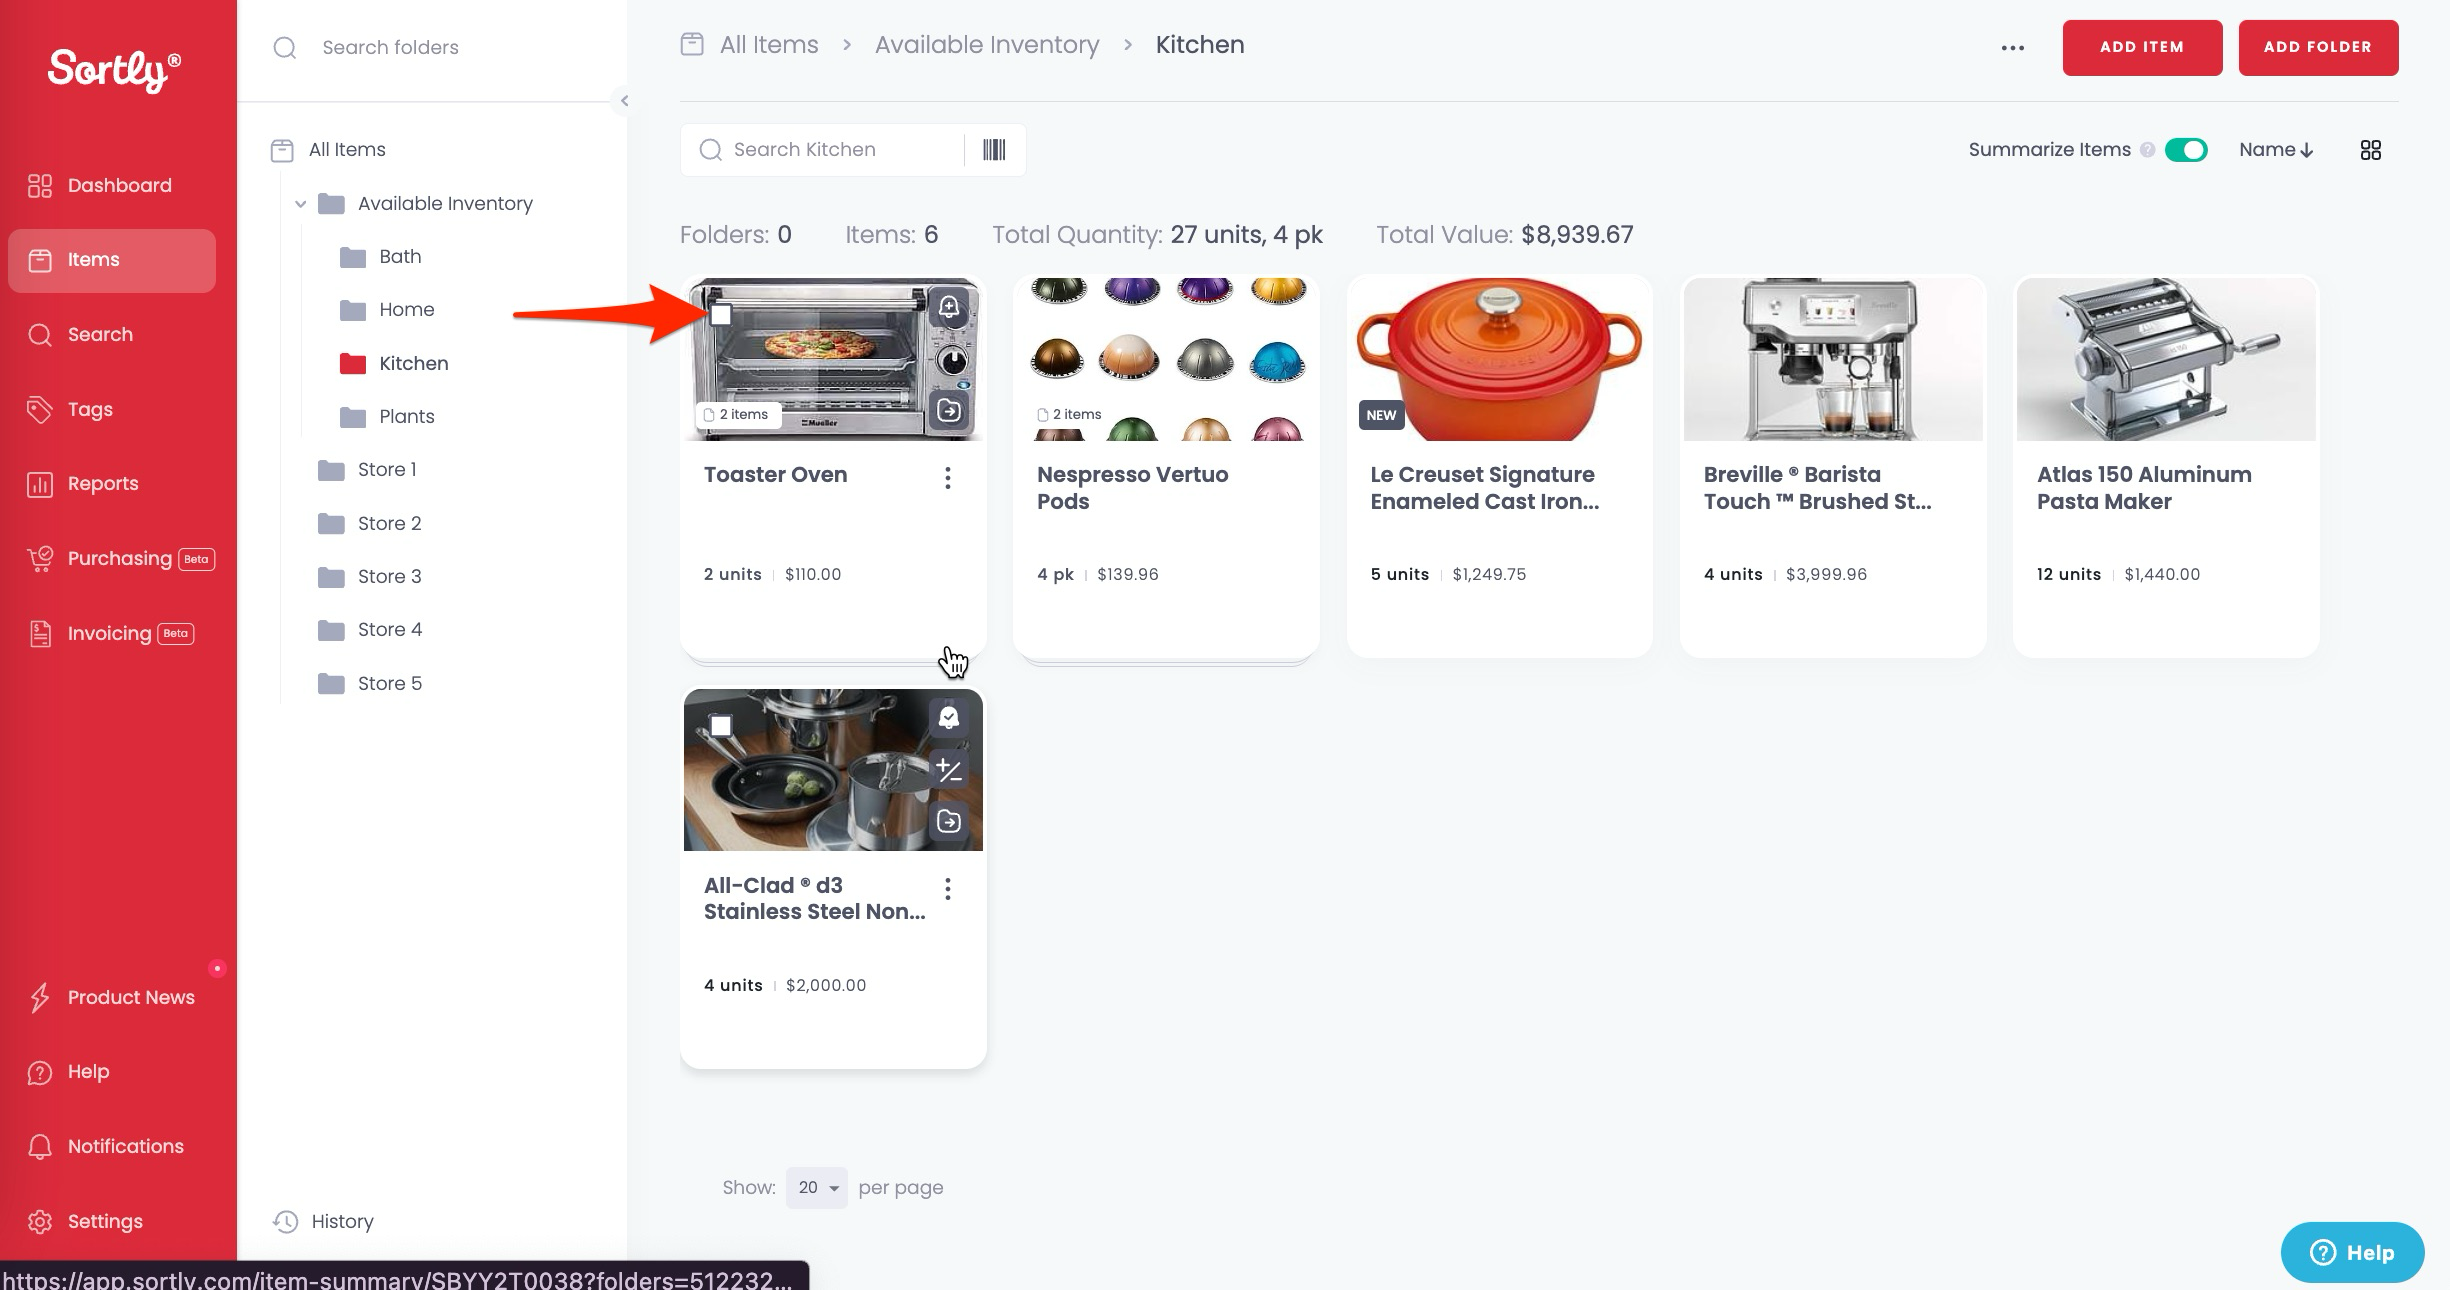Click the Sortly logo
Viewport: 2450px width, 1290px height.
114,70
